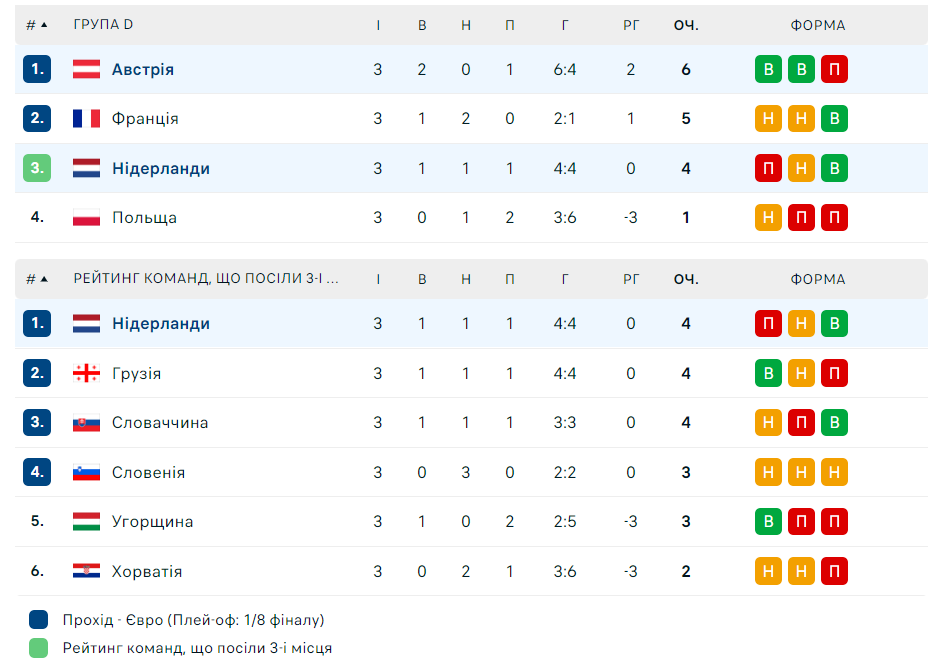Click Austria's red П form badge
The width and height of the screenshot is (941, 665).
[834, 69]
